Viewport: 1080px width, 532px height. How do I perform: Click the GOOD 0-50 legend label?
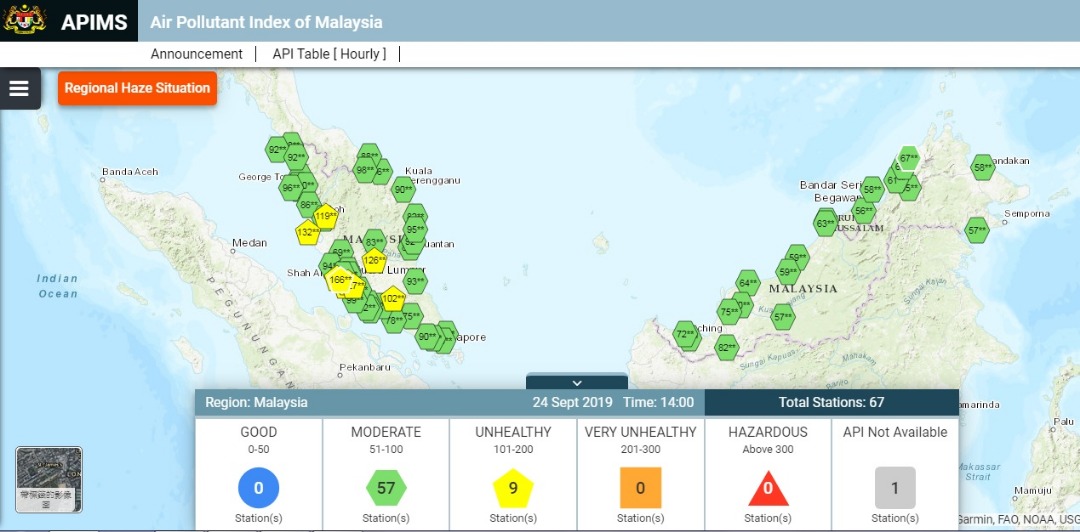coord(258,440)
